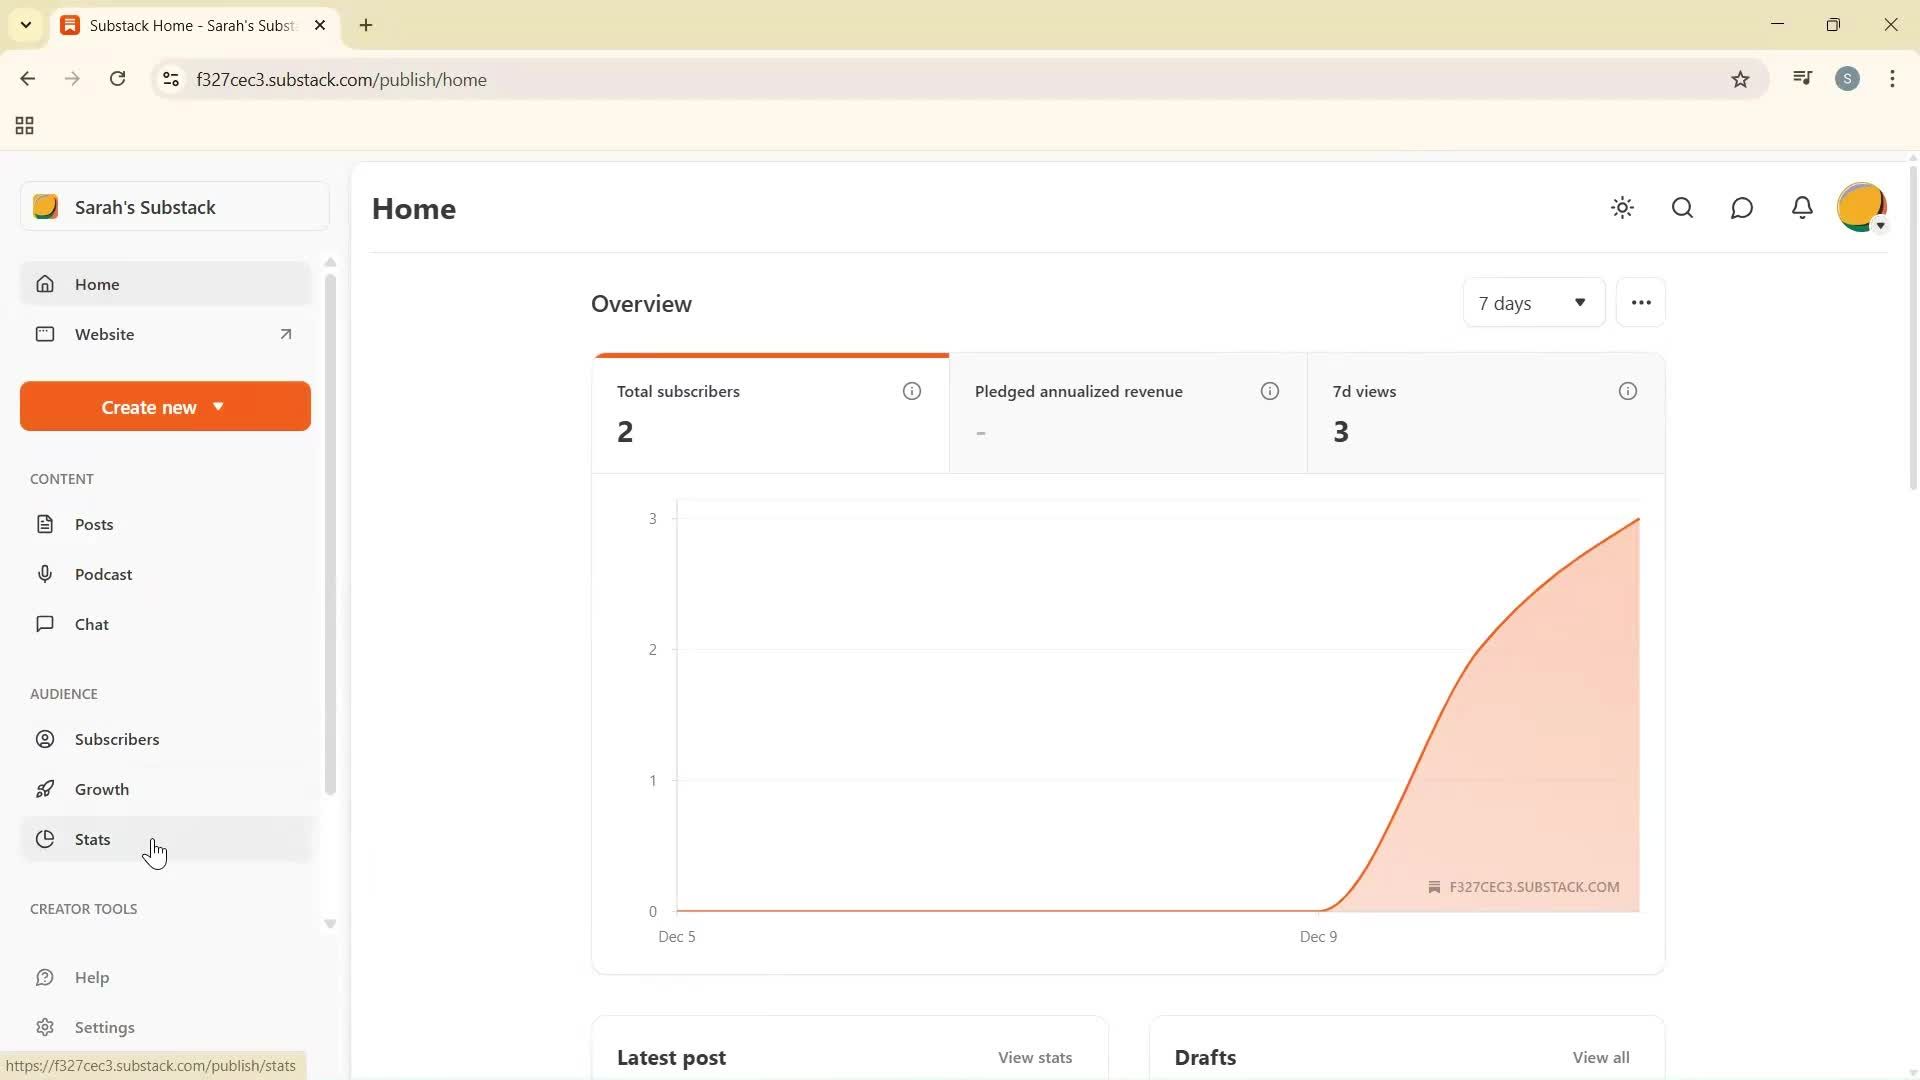Select the sun icon to change theme
The height and width of the screenshot is (1080, 1920).
click(1622, 208)
